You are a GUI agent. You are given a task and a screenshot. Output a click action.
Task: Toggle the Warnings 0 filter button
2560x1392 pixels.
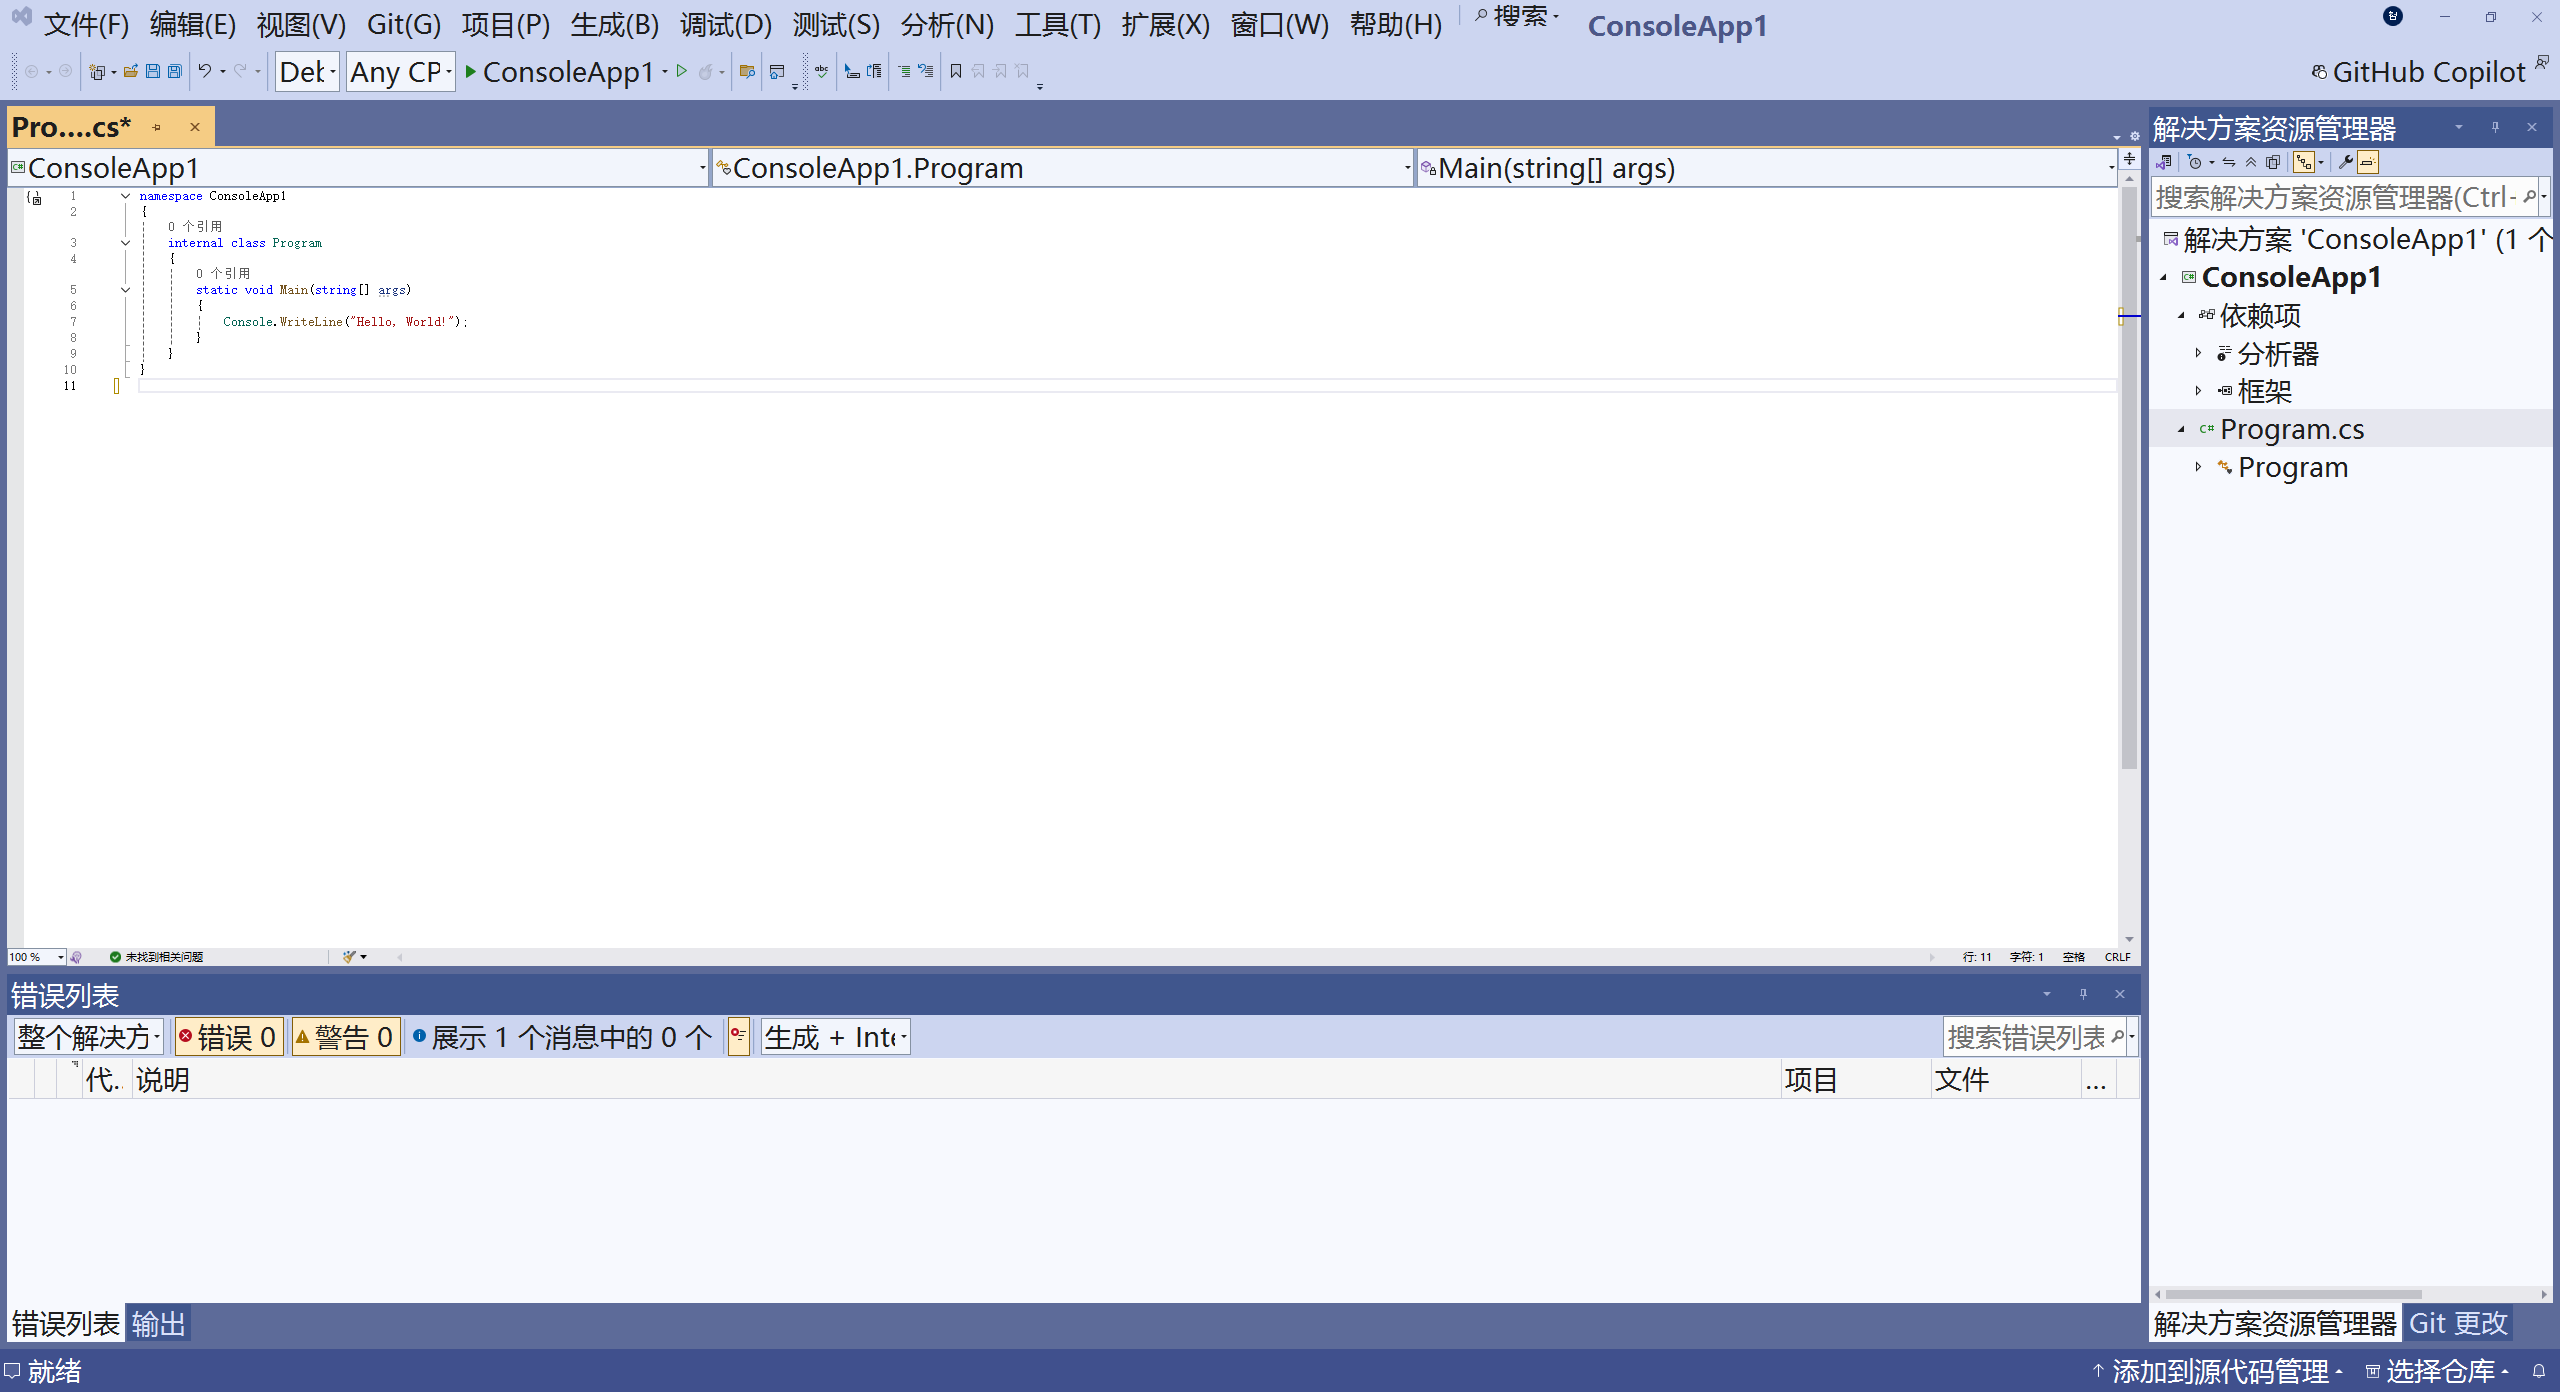(346, 1037)
